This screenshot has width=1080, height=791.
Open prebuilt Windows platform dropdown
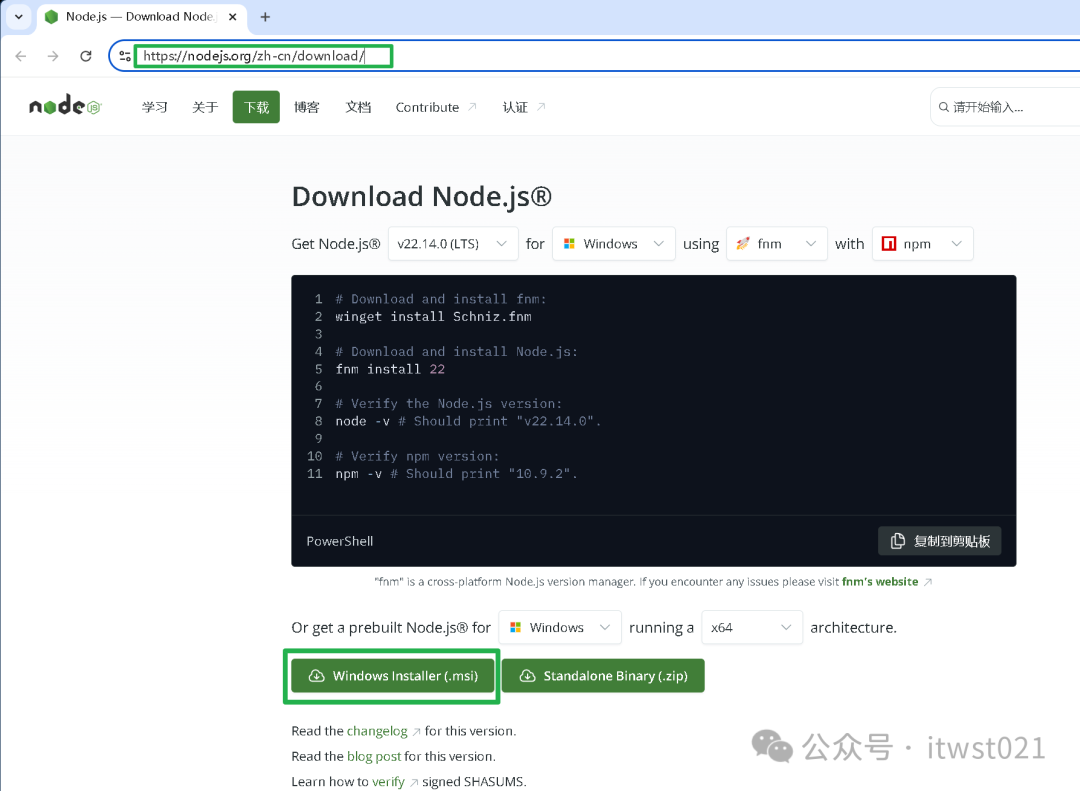point(560,627)
